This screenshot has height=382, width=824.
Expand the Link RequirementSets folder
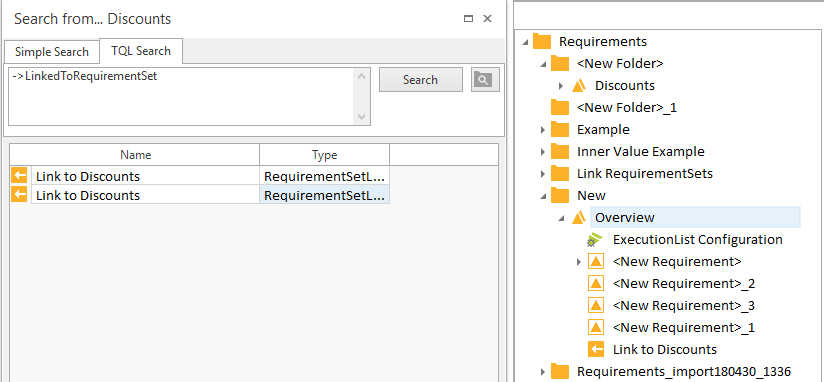(x=543, y=173)
